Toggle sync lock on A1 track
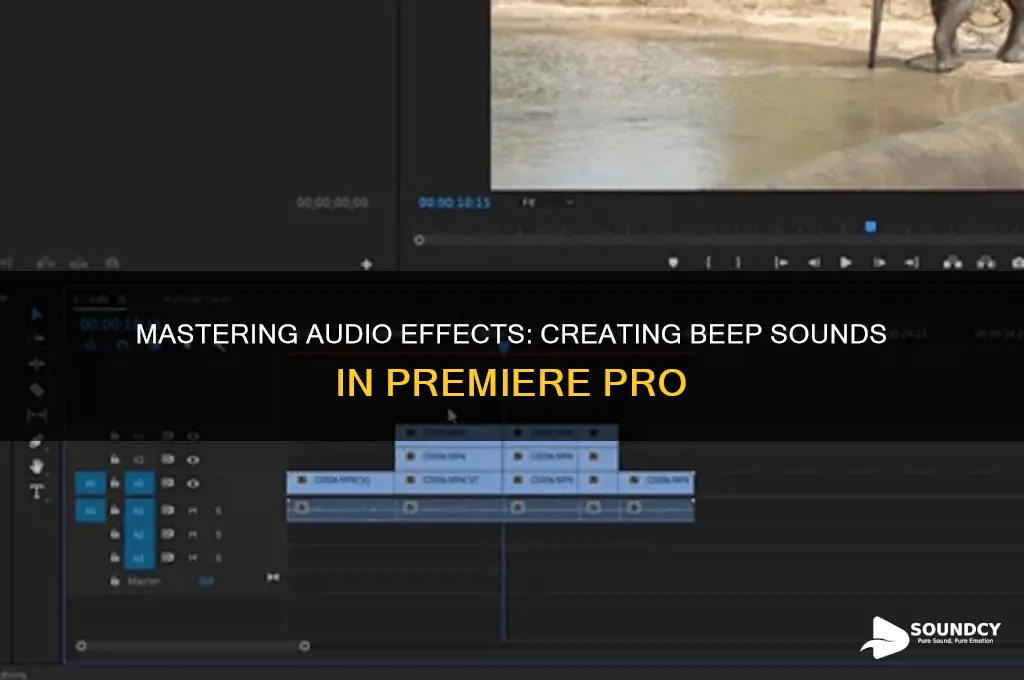Image resolution: width=1024 pixels, height=680 pixels. (168, 510)
